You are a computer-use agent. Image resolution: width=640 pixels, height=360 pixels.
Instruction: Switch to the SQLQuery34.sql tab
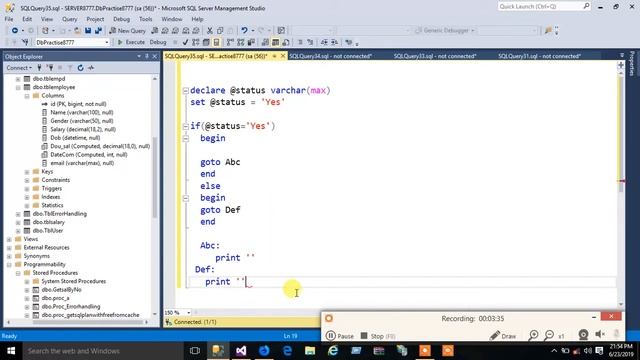coord(331,56)
